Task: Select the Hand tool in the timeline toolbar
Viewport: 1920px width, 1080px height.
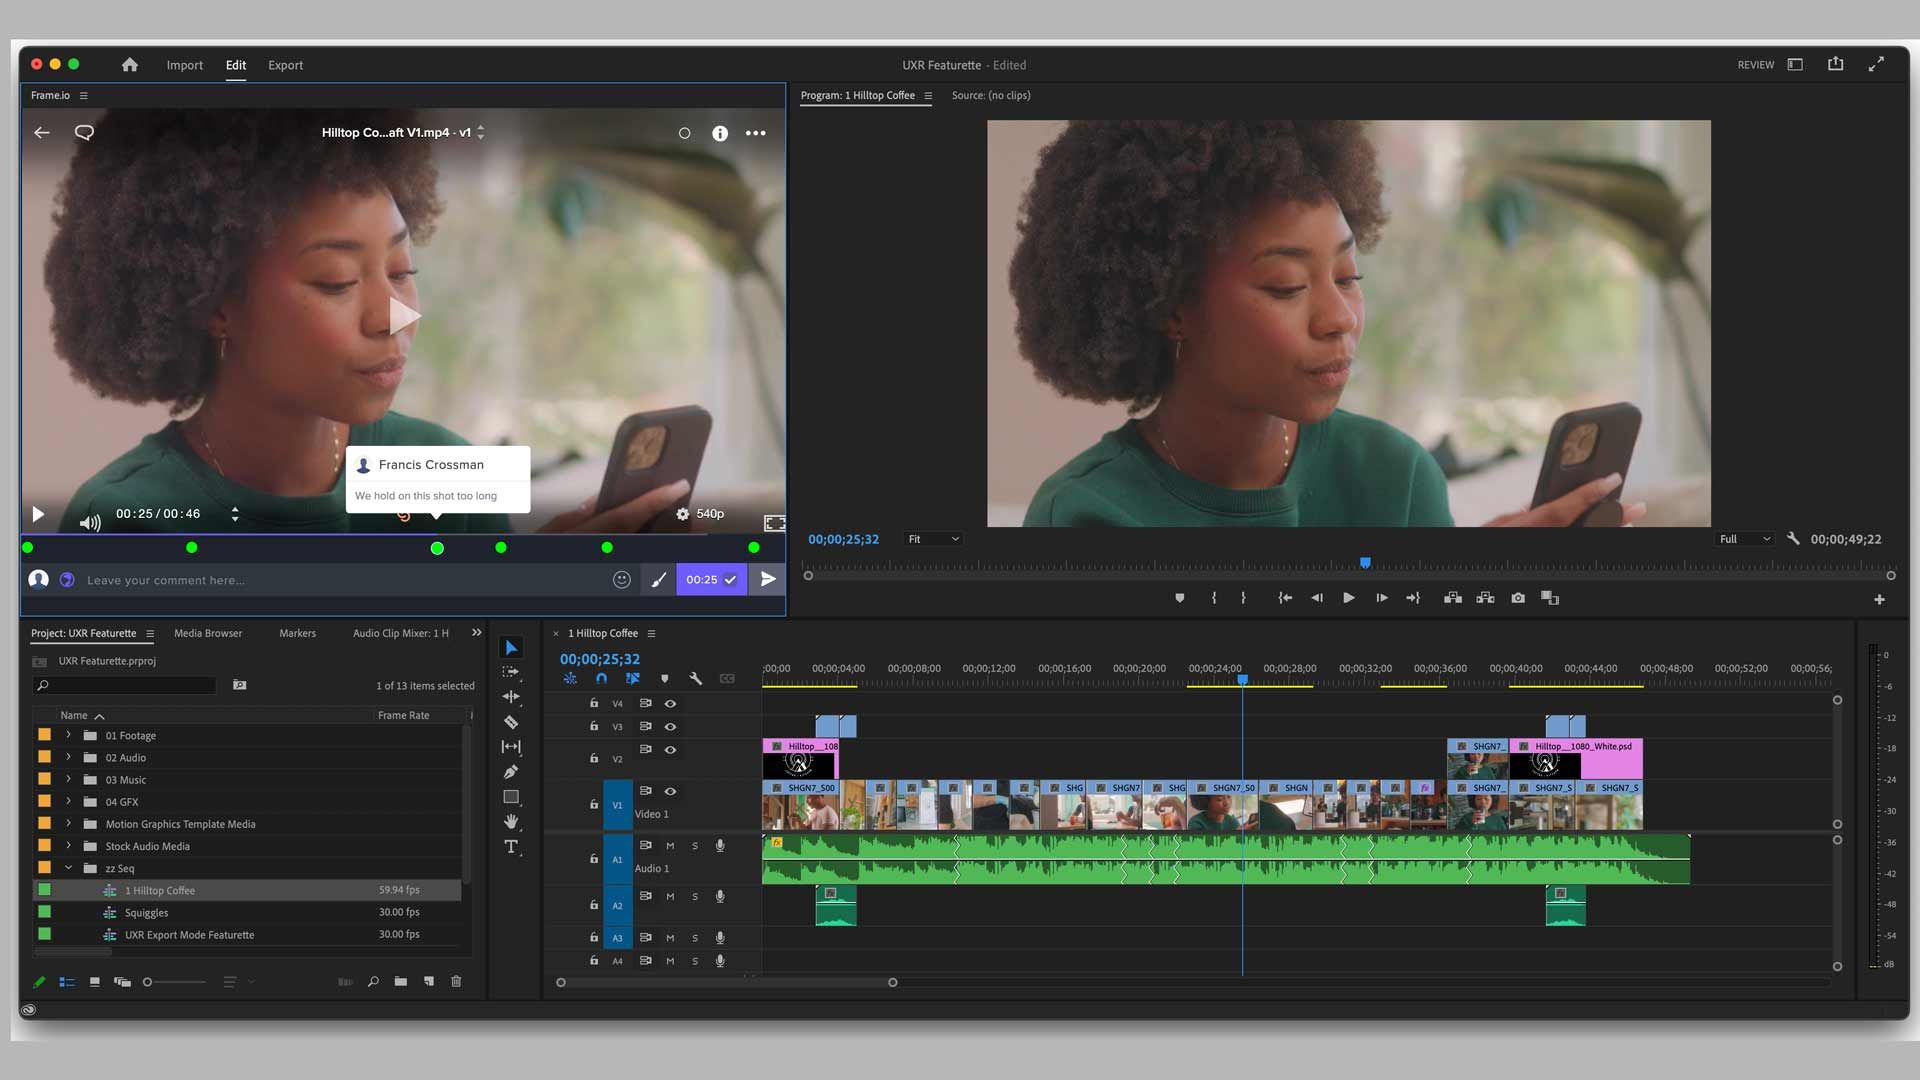Action: [x=511, y=821]
